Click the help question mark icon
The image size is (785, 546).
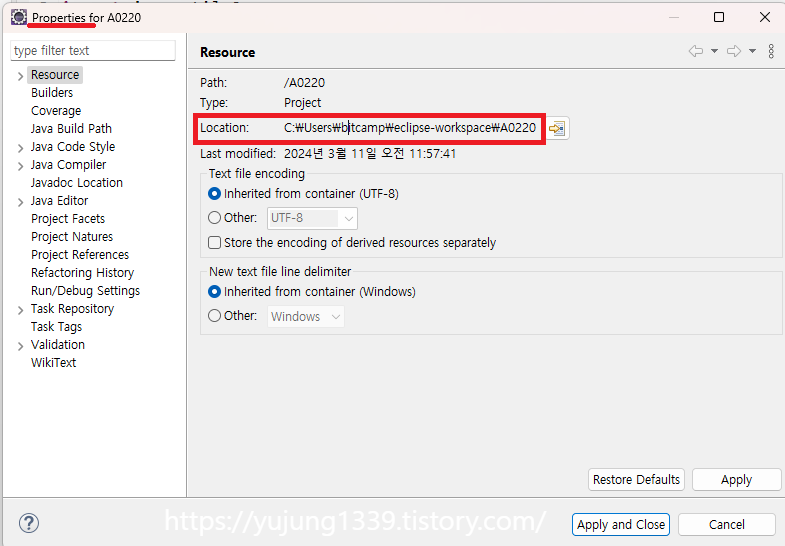pyautogui.click(x=29, y=523)
